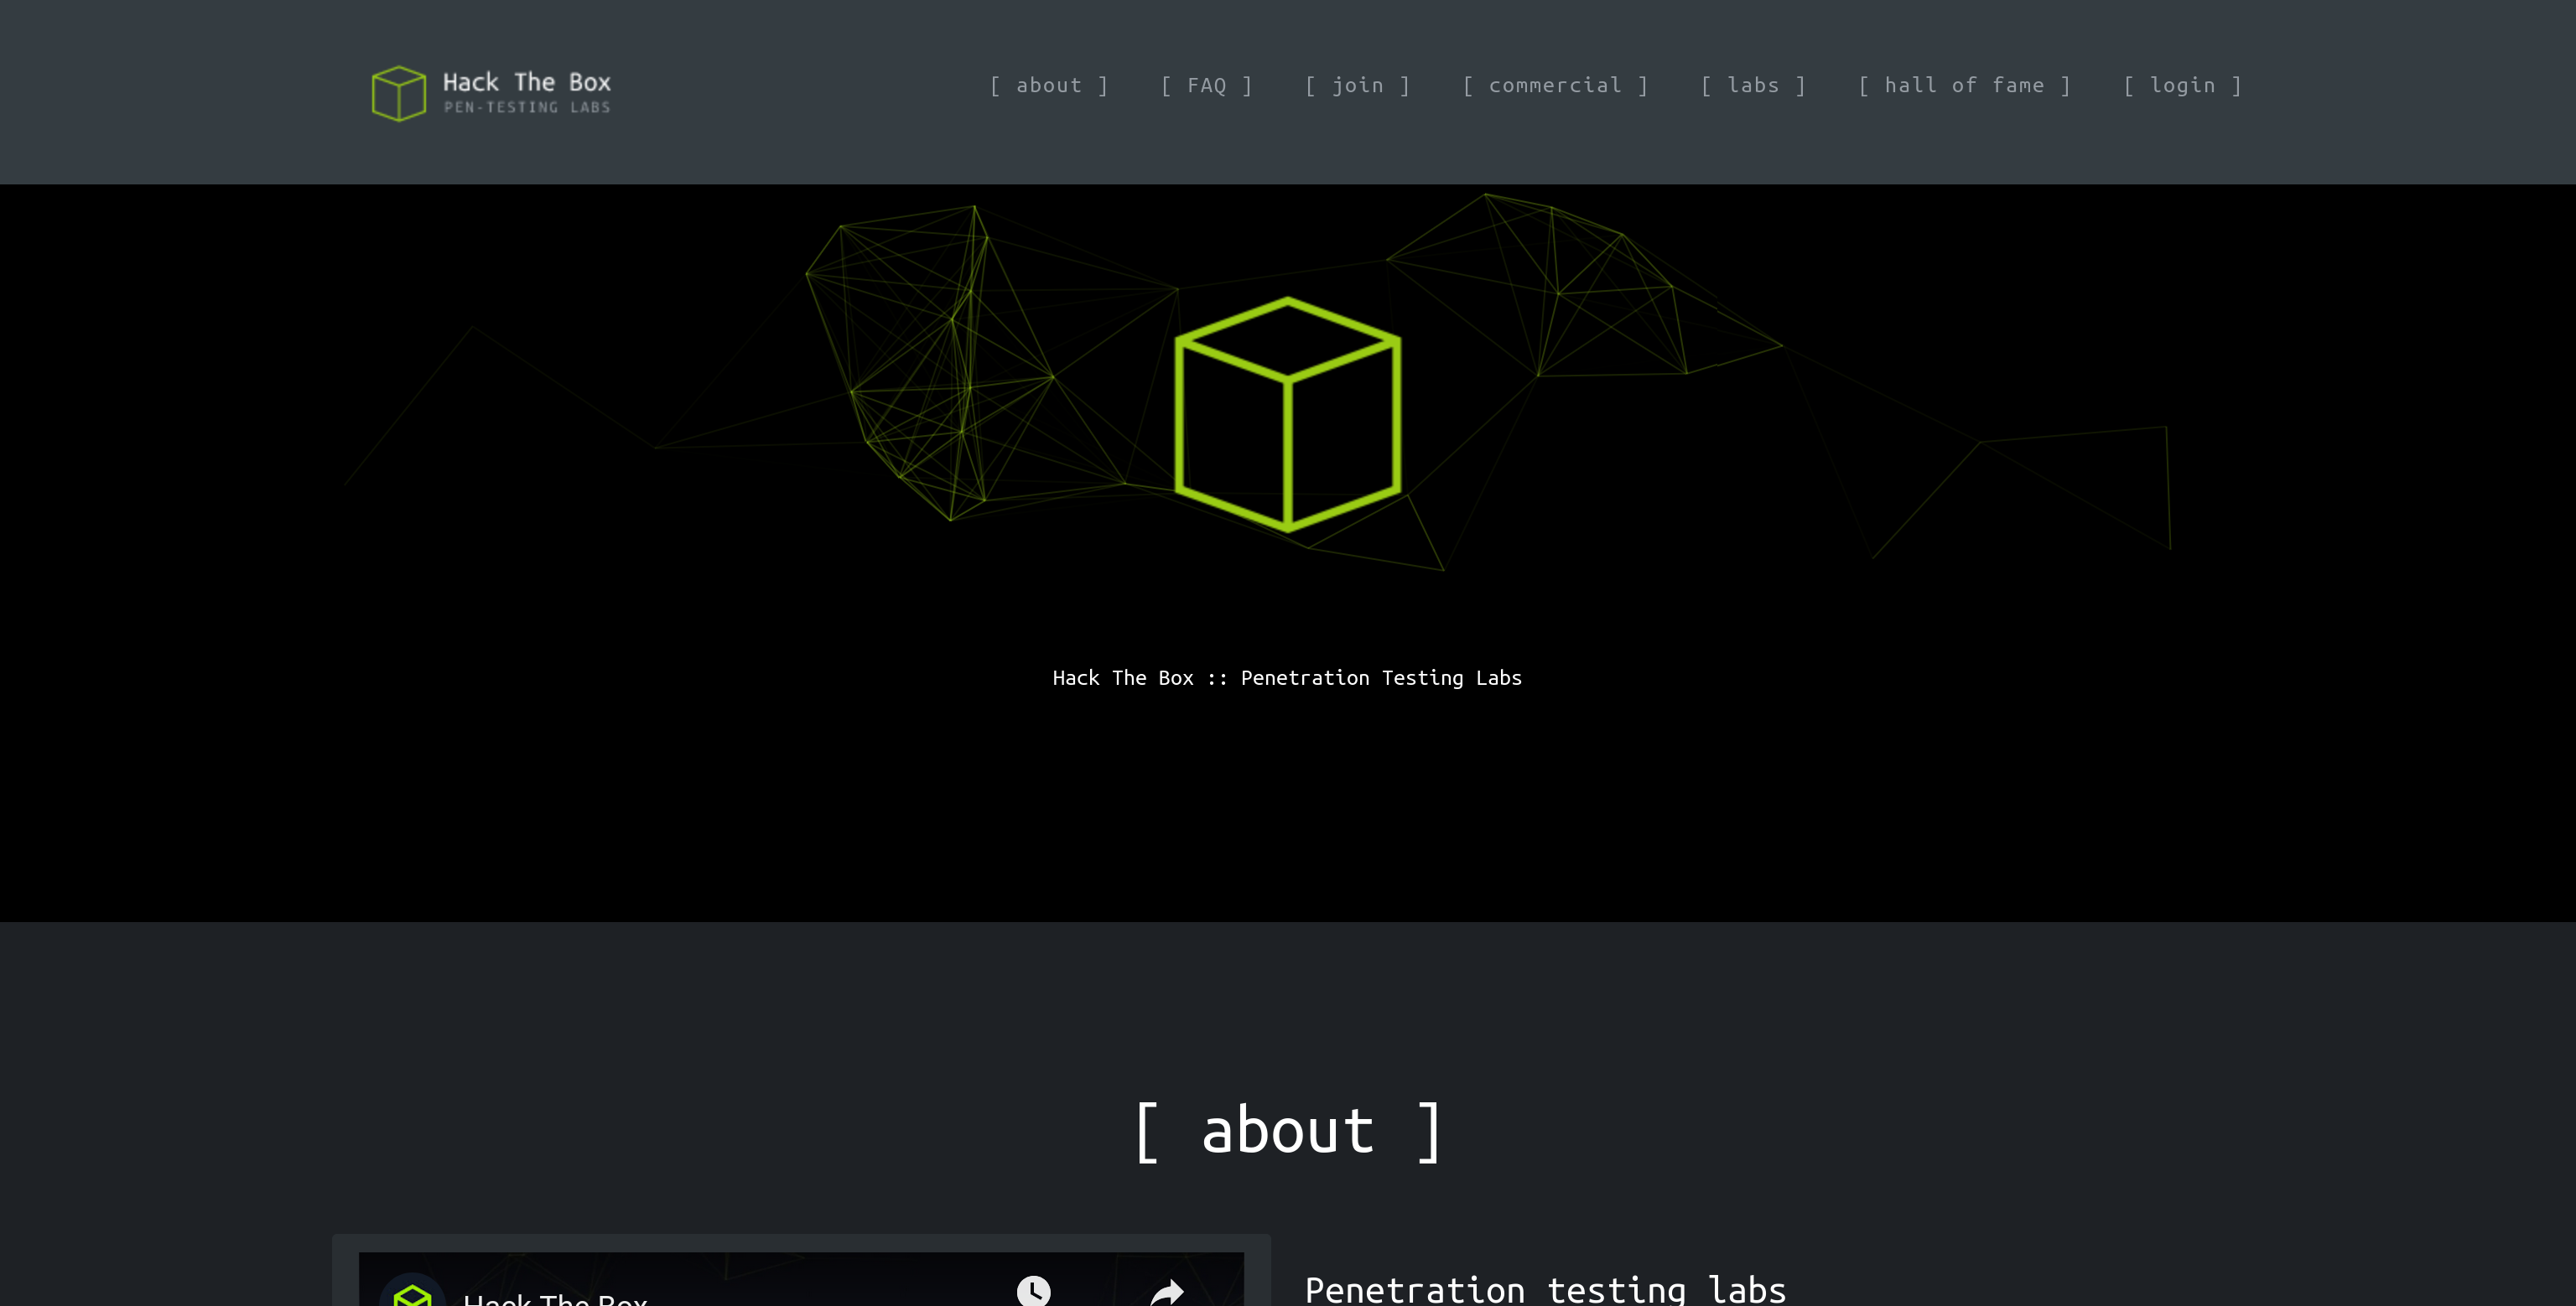Click the Hack The Box cube logo in header
This screenshot has height=1306, width=2576.
point(399,93)
